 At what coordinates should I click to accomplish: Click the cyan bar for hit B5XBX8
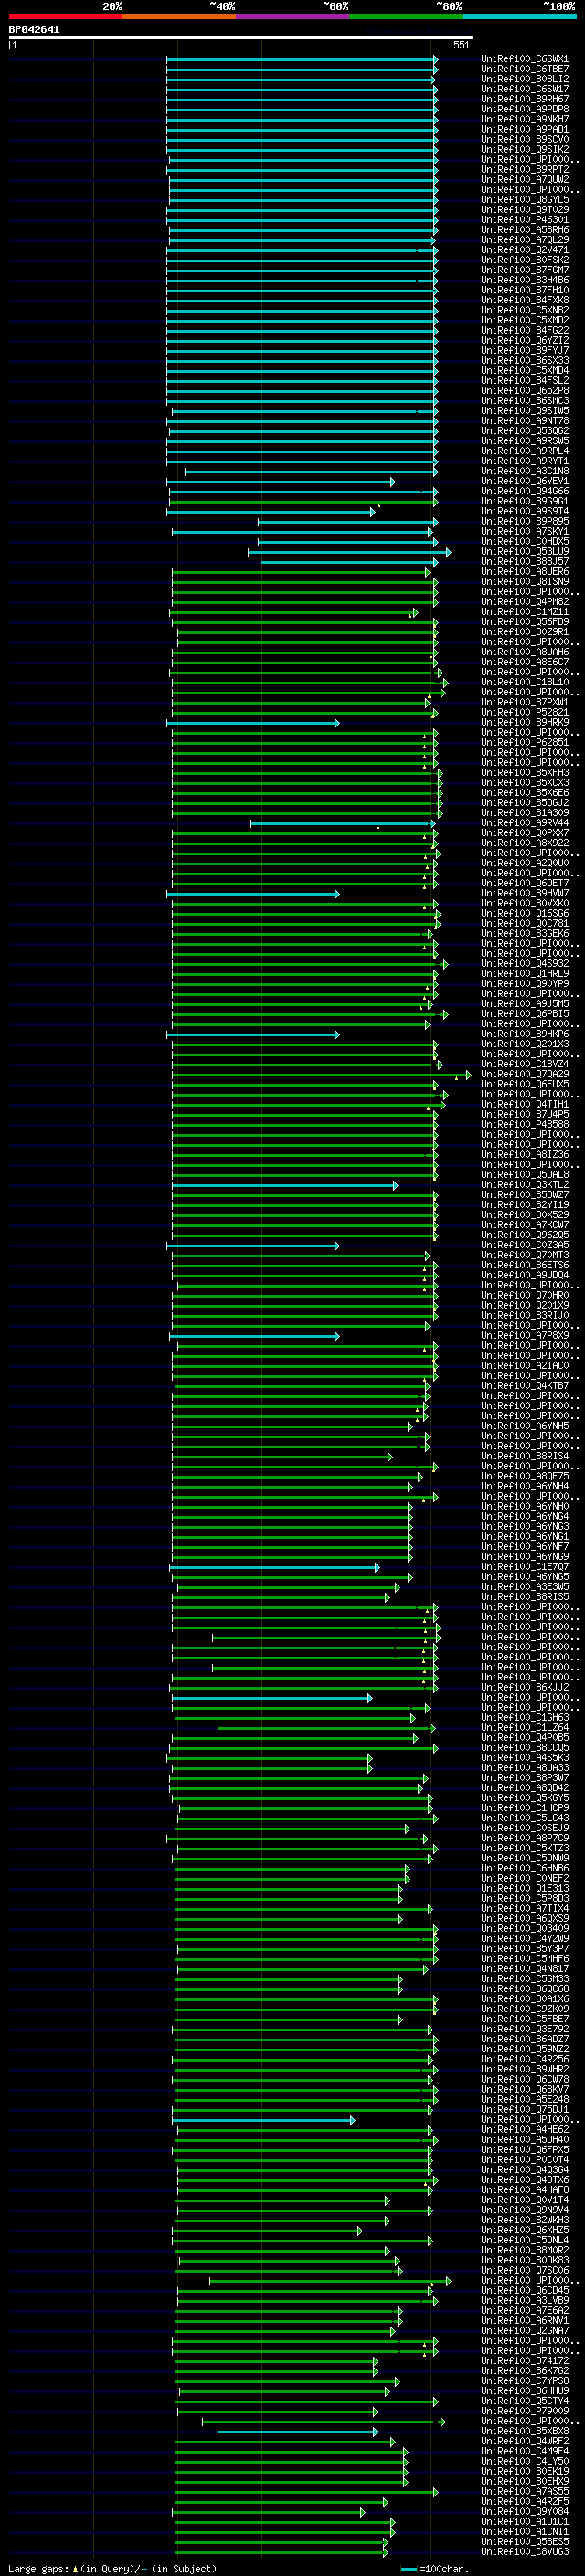[298, 2431]
